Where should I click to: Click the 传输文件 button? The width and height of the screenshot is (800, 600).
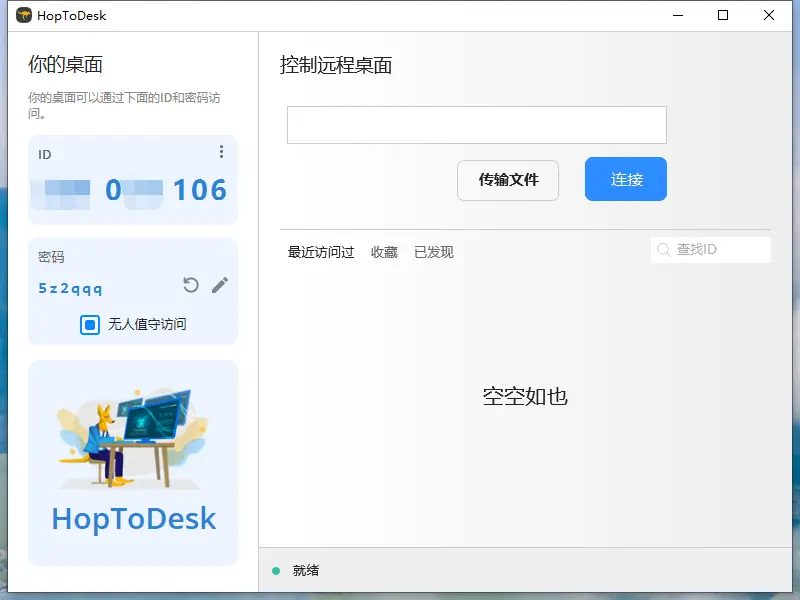[508, 180]
